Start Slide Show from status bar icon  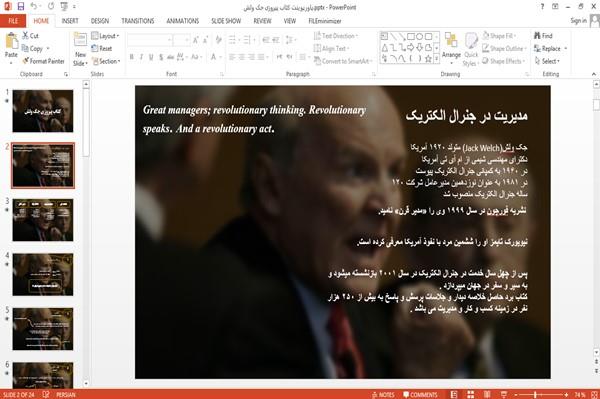504,395
